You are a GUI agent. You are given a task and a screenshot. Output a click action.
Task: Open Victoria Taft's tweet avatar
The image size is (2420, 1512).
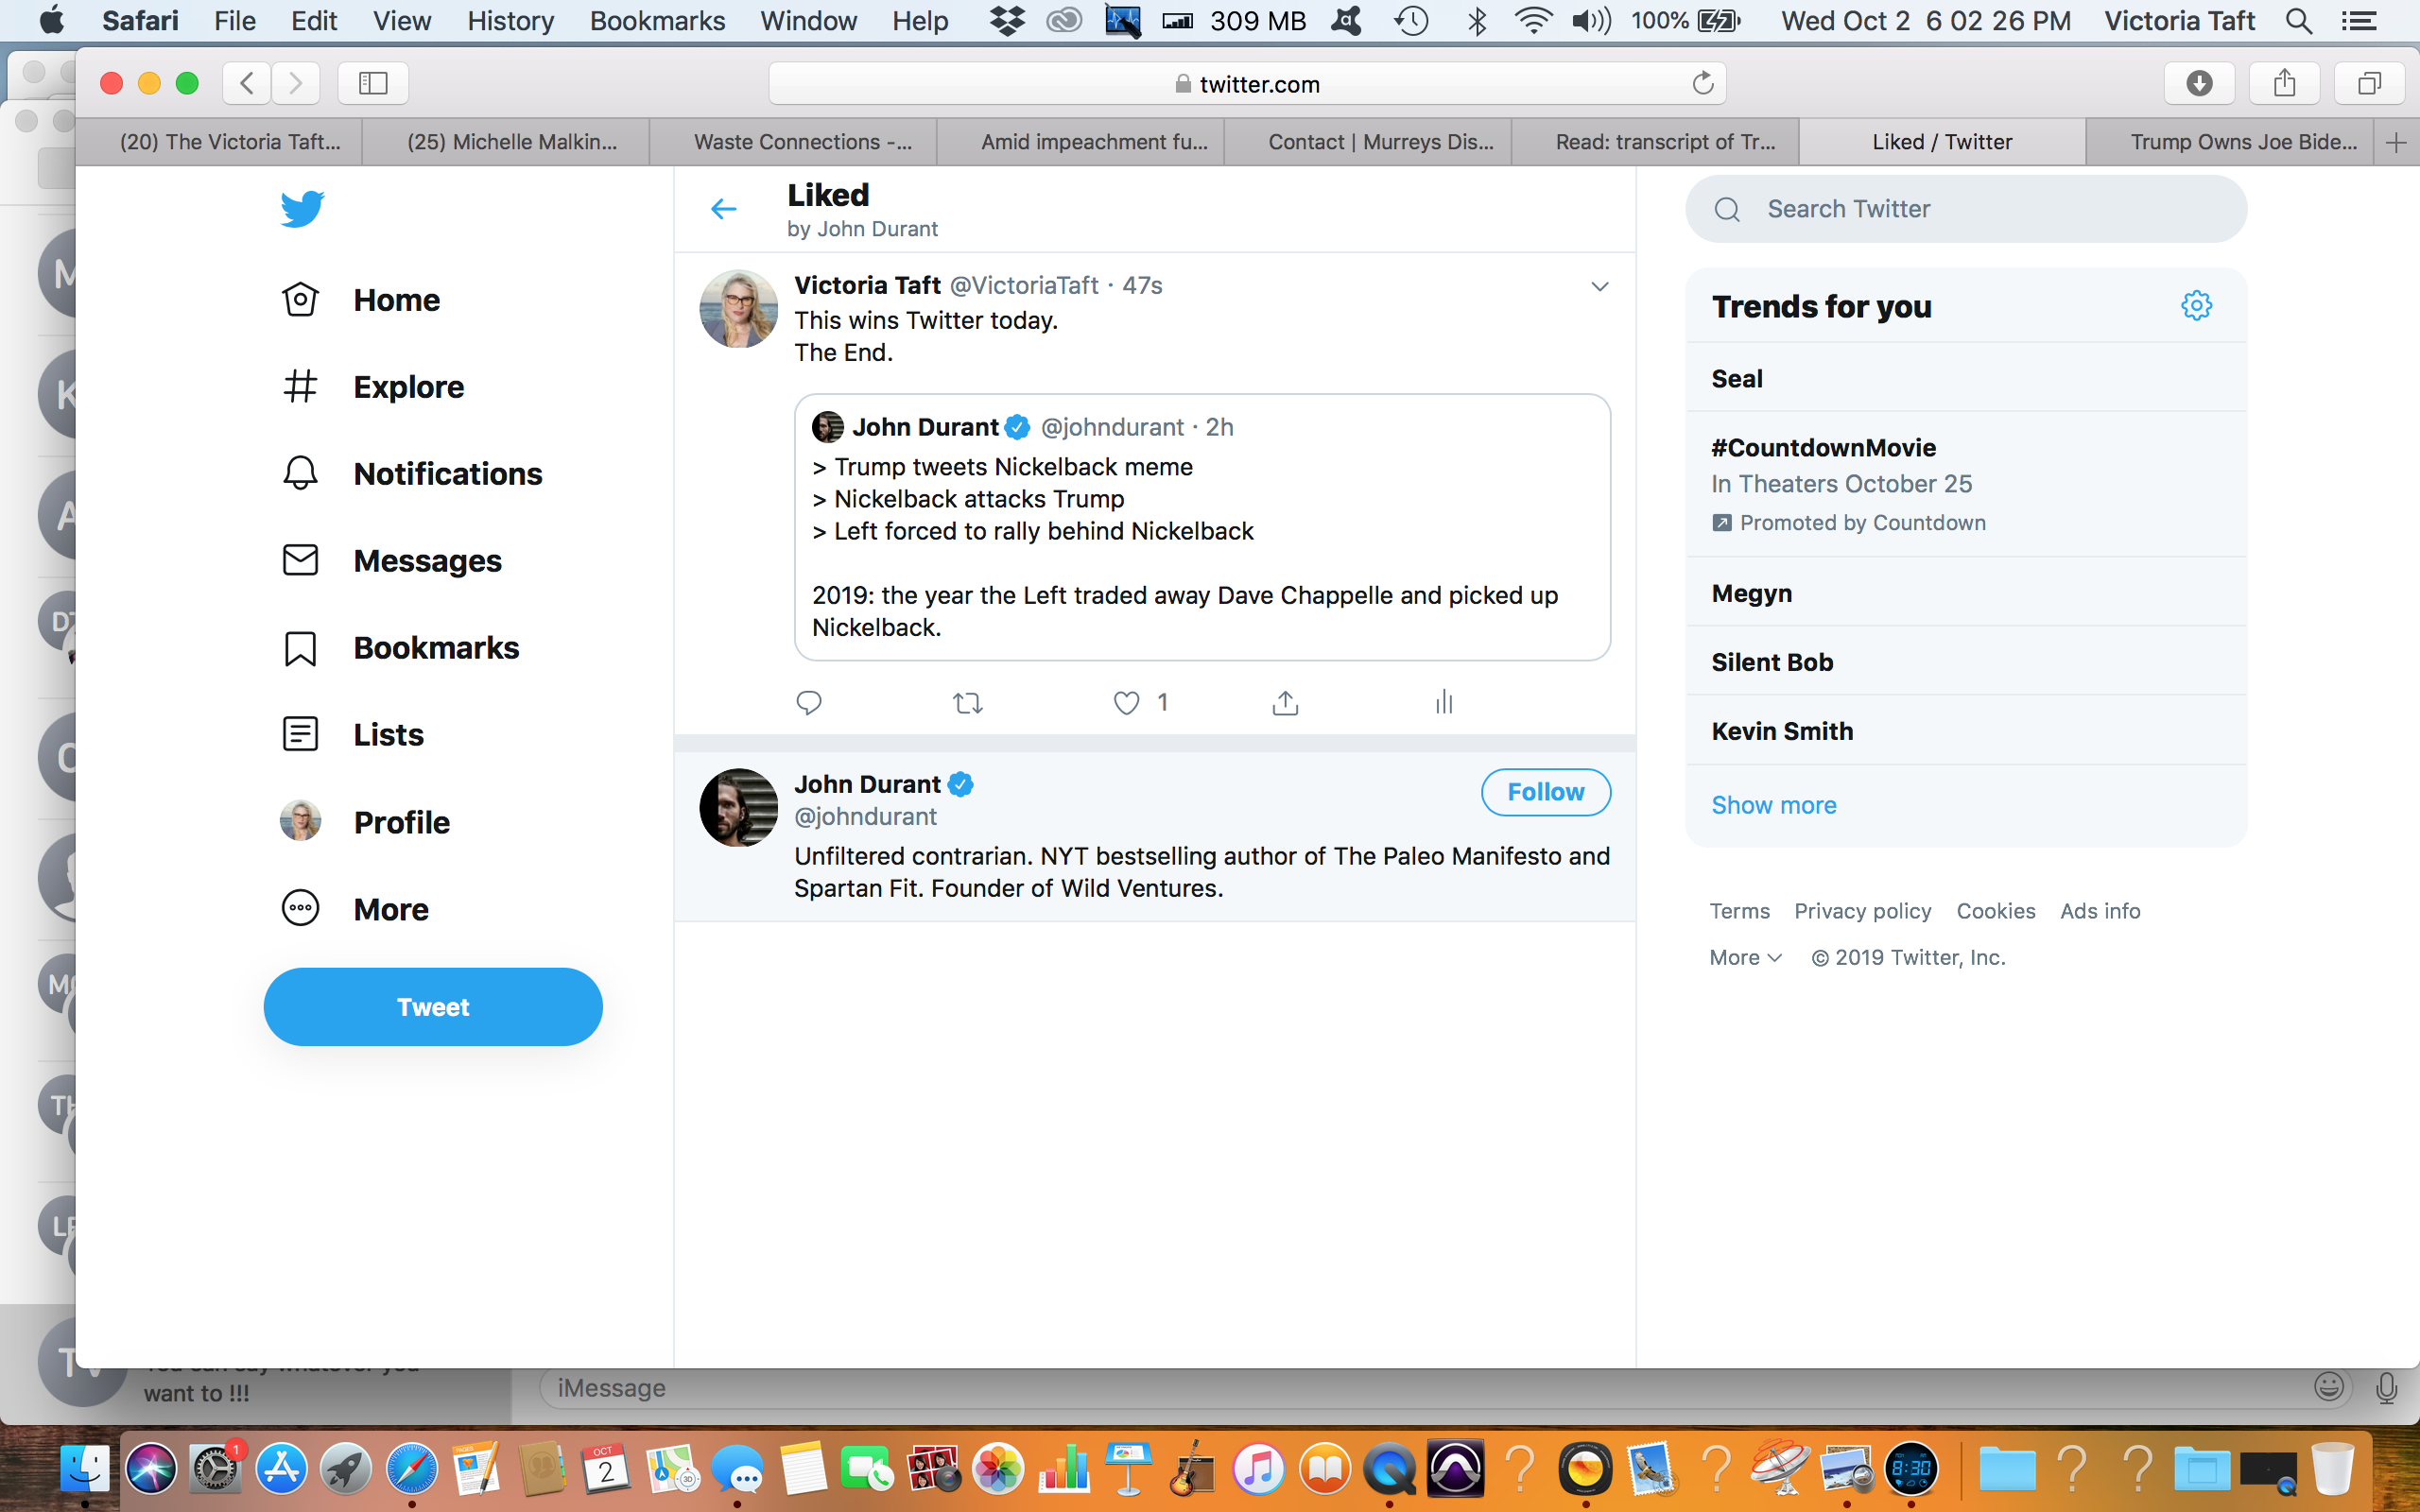(738, 308)
